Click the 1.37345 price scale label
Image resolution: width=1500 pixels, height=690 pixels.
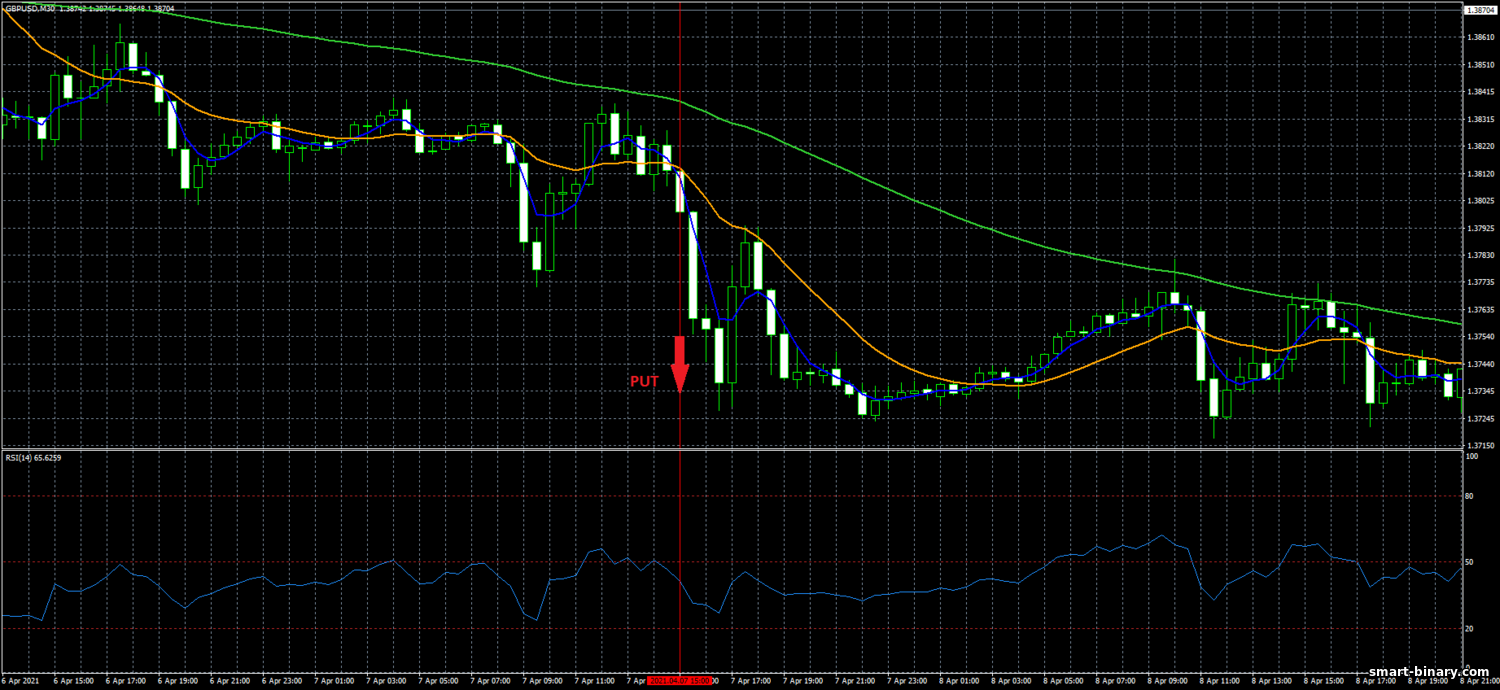tap(1481, 391)
